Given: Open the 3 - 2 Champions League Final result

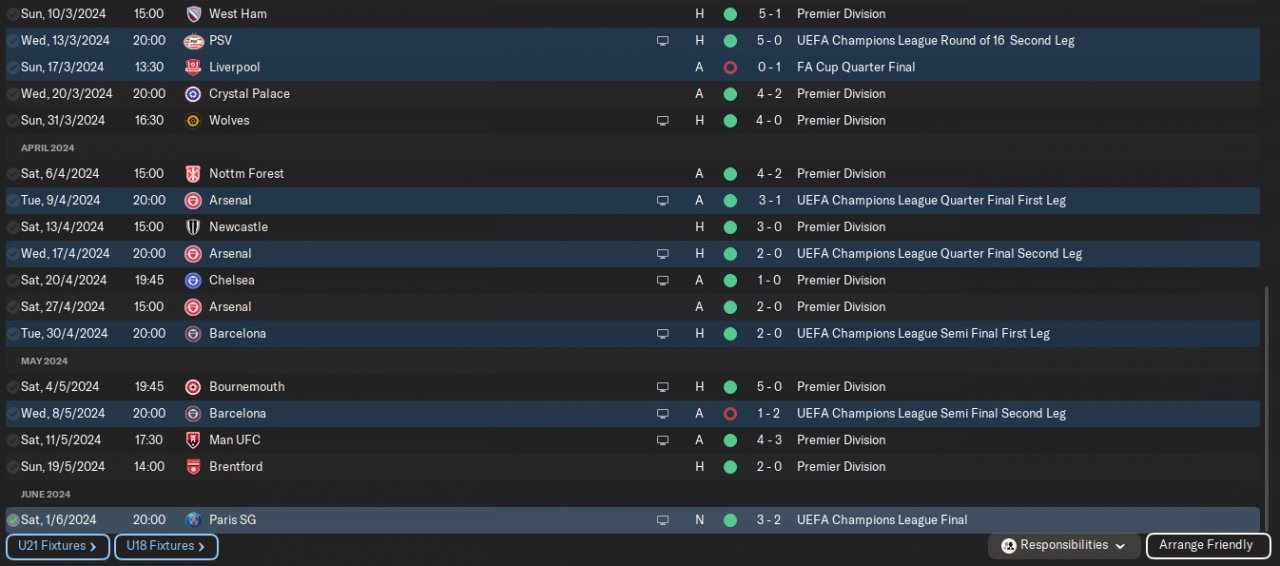Looking at the screenshot, I should click(770, 520).
